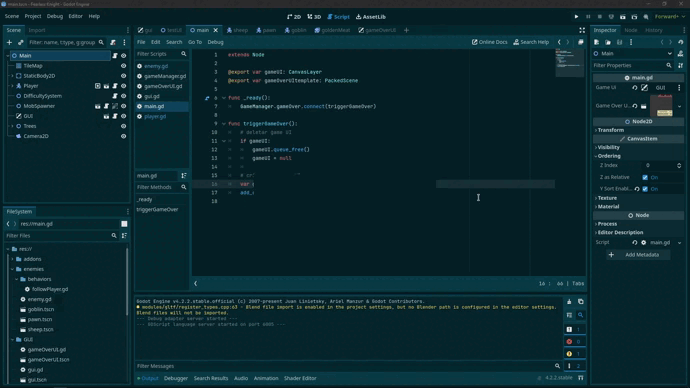
Task: Switch to 2D workspace
Action: click(x=294, y=17)
